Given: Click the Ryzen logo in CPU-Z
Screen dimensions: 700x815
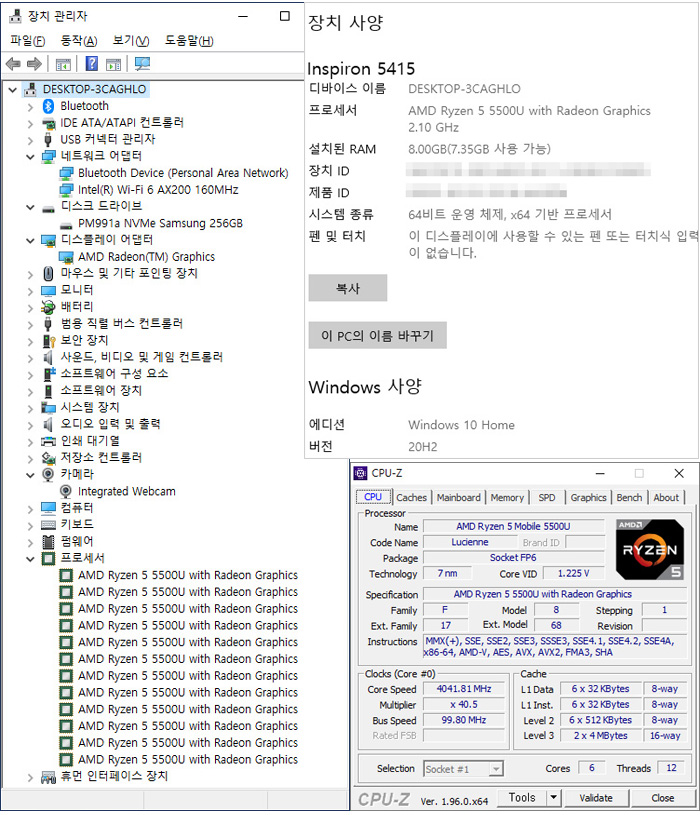Looking at the screenshot, I should click(x=650, y=549).
